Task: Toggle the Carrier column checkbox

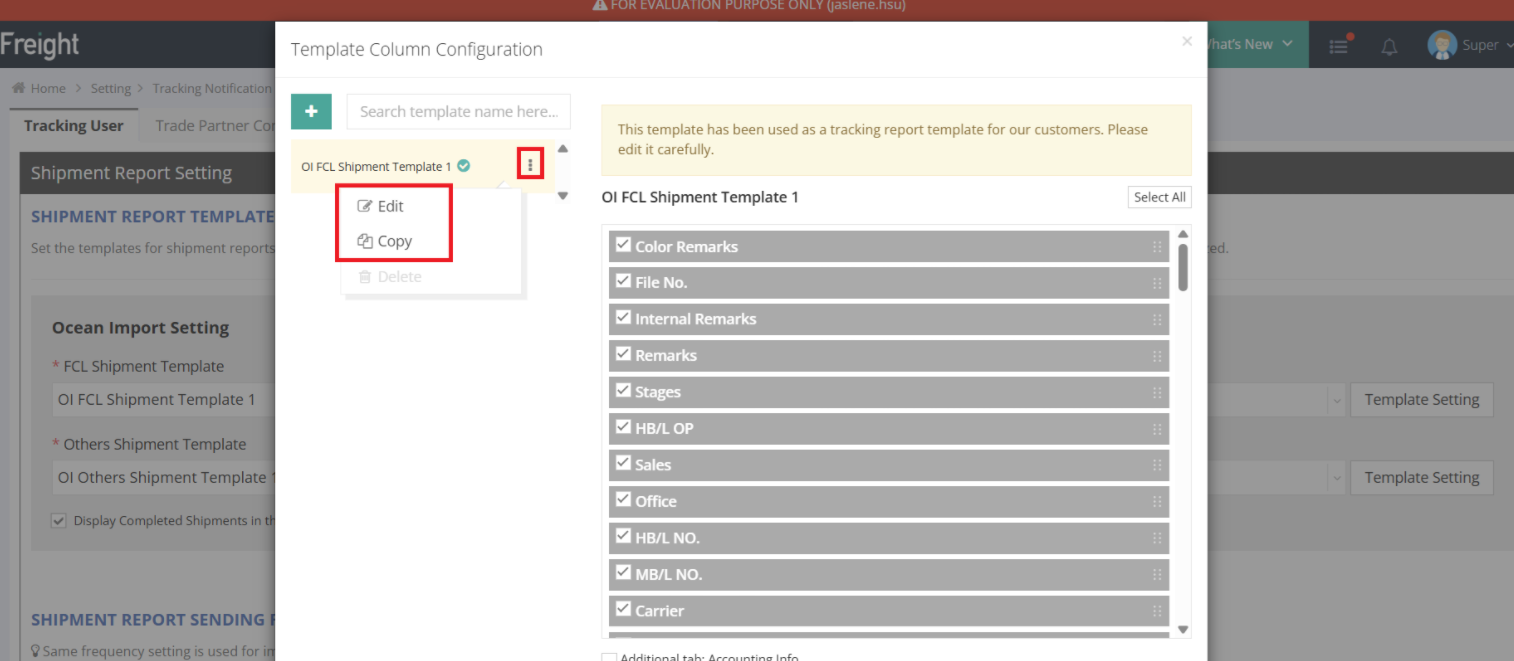Action: pyautogui.click(x=623, y=609)
